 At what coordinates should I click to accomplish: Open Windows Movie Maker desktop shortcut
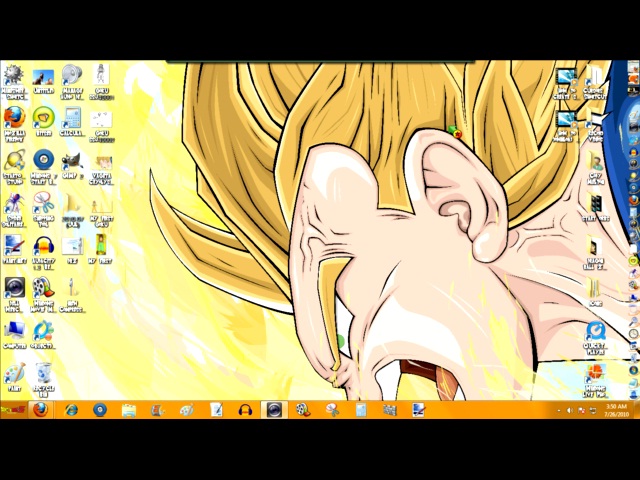coord(43,294)
